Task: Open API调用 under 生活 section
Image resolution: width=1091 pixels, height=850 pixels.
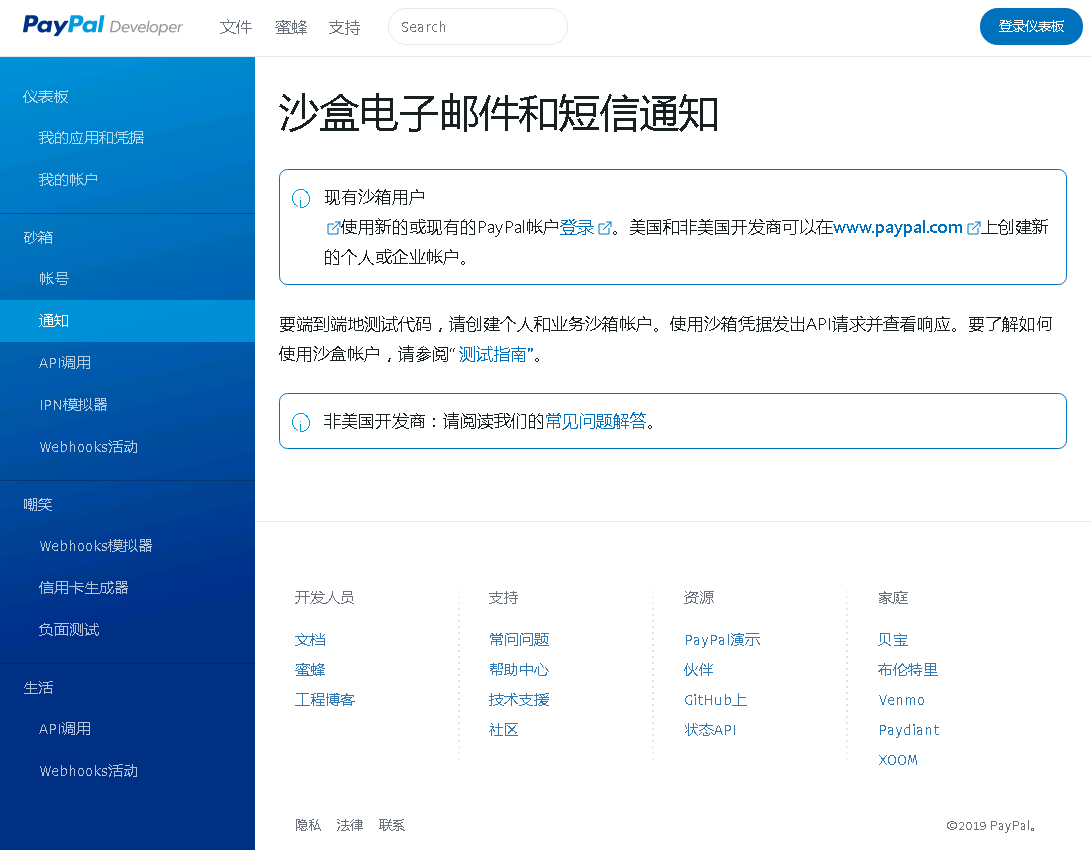Action: tap(65, 729)
